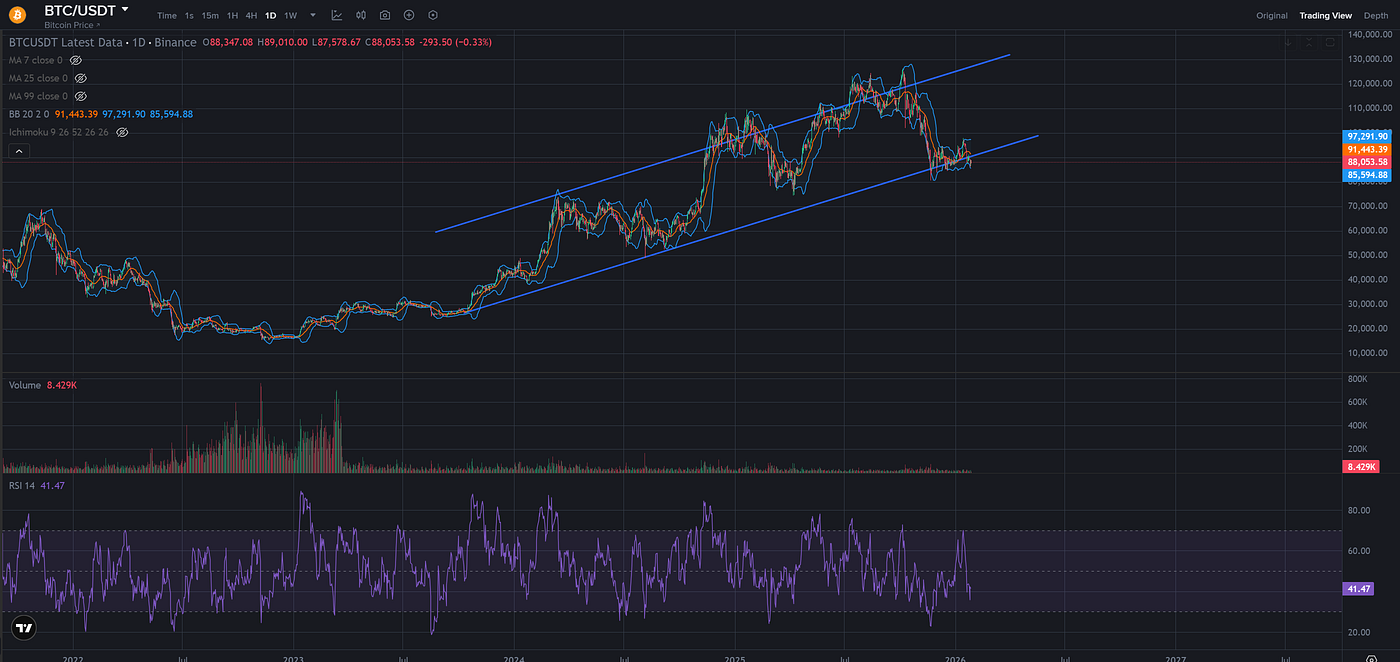Select the 4H interval

pos(251,15)
